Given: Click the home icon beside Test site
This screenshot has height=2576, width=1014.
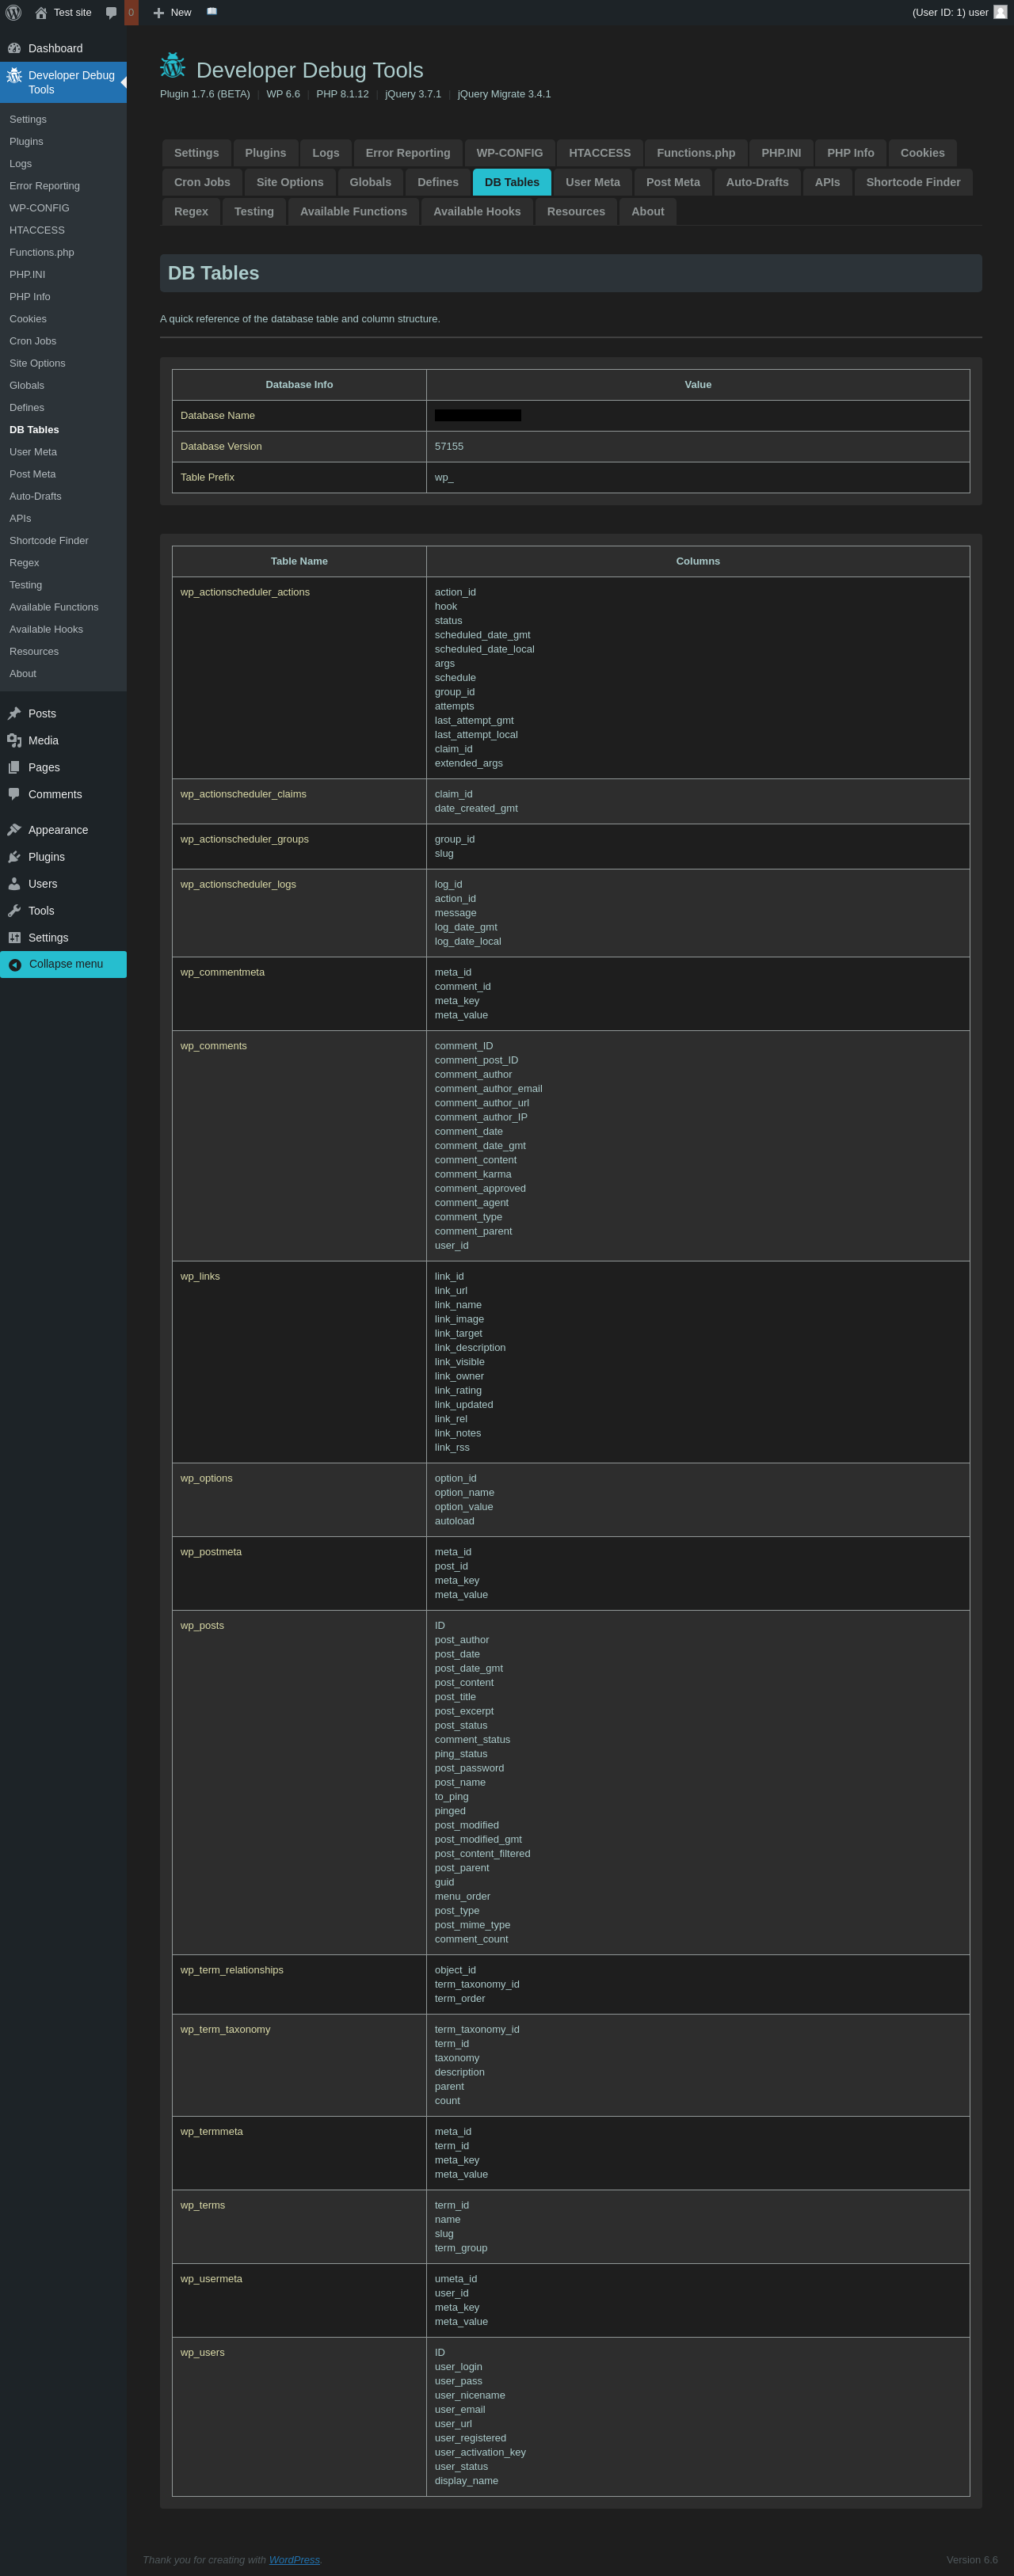Looking at the screenshot, I should [41, 13].
